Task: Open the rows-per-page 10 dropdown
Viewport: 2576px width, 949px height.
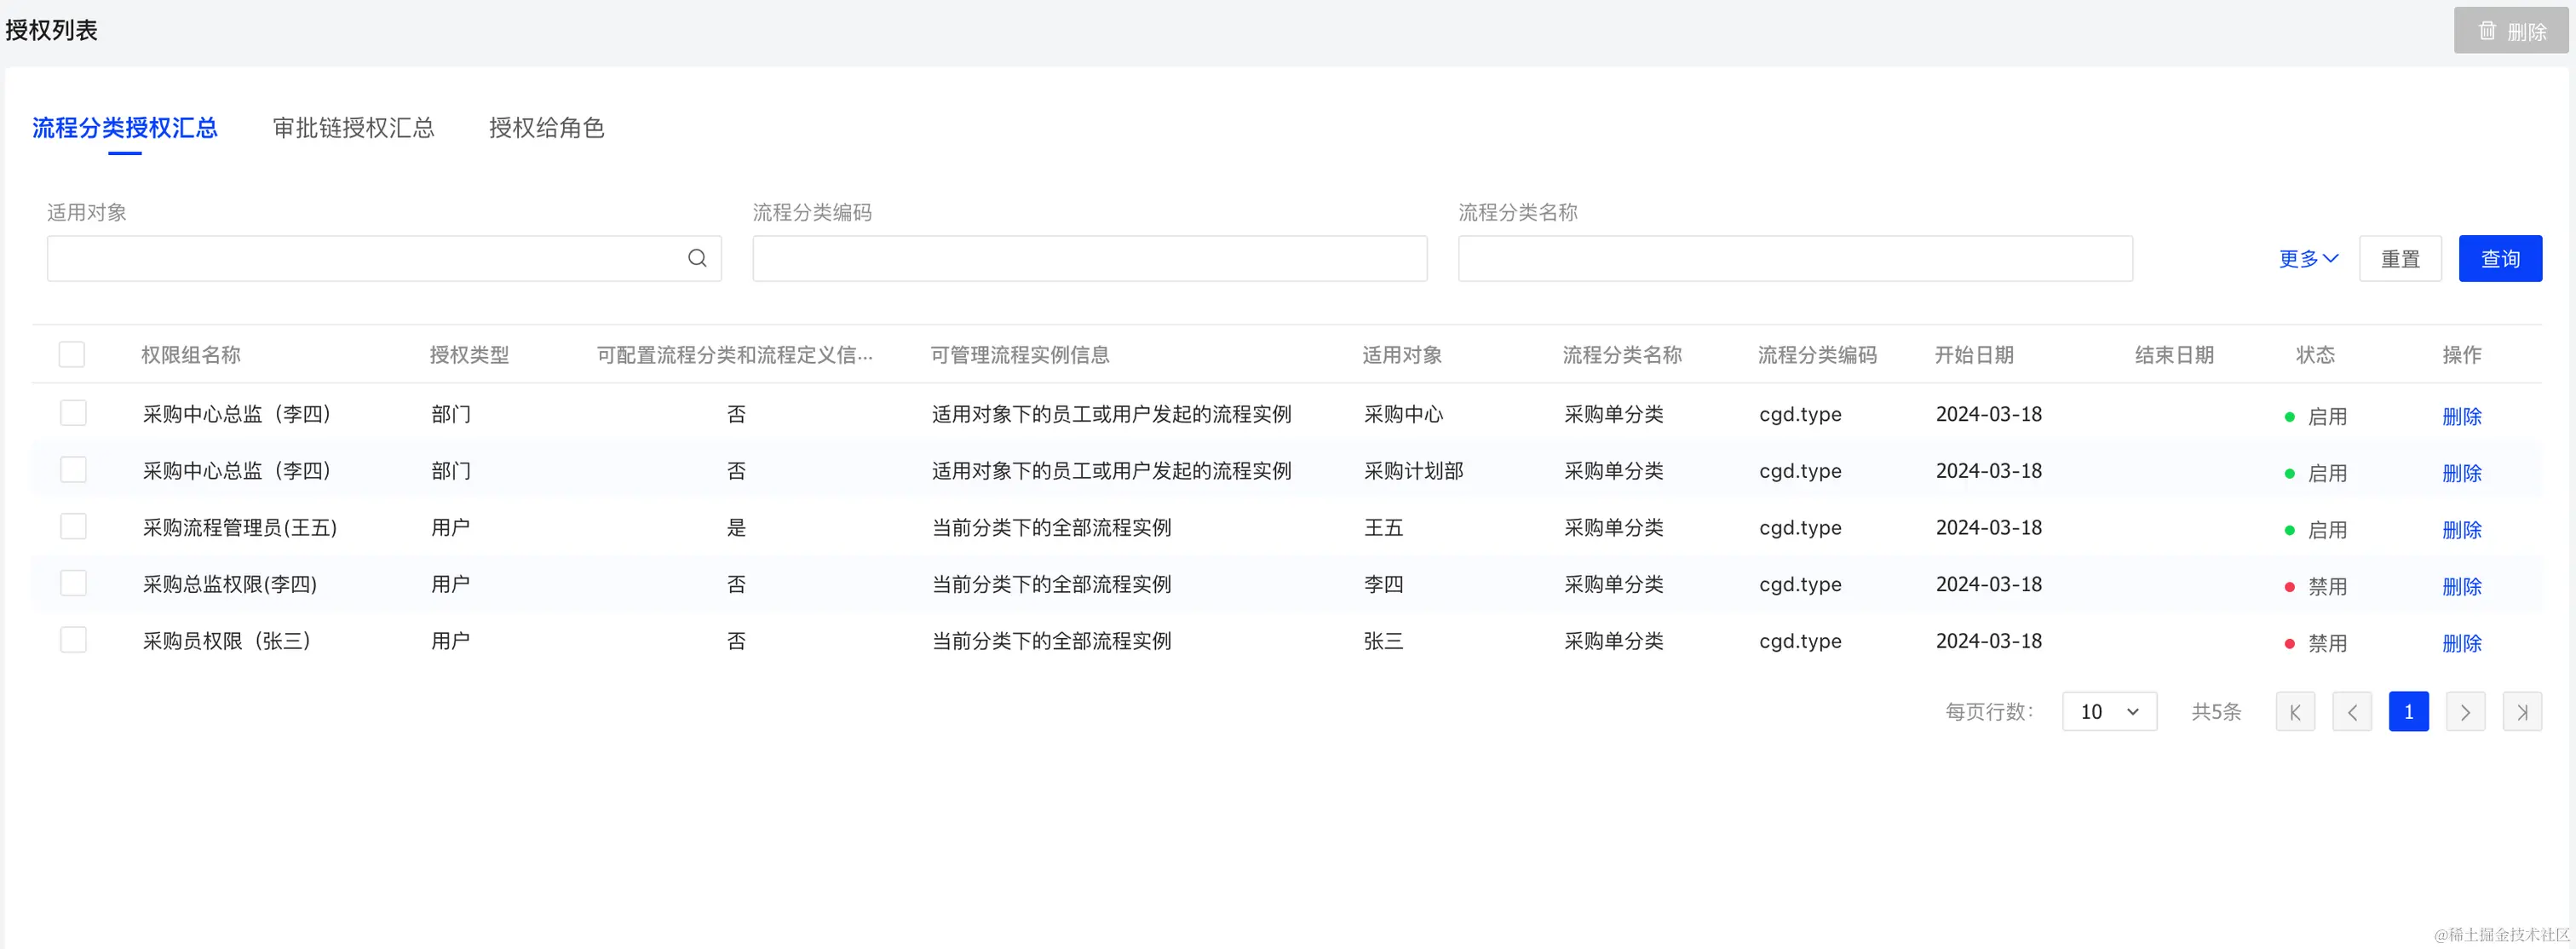Action: pos(2109,712)
